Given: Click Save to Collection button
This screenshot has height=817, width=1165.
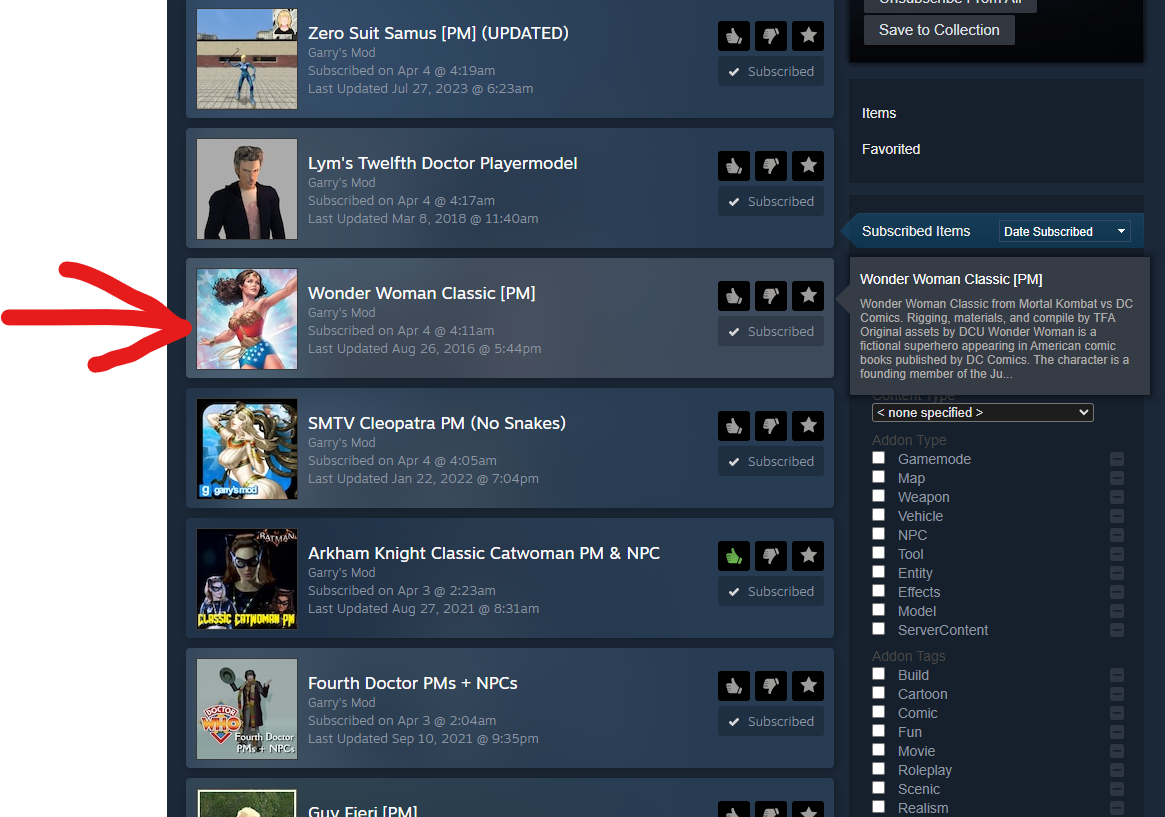Looking at the screenshot, I should 939,30.
